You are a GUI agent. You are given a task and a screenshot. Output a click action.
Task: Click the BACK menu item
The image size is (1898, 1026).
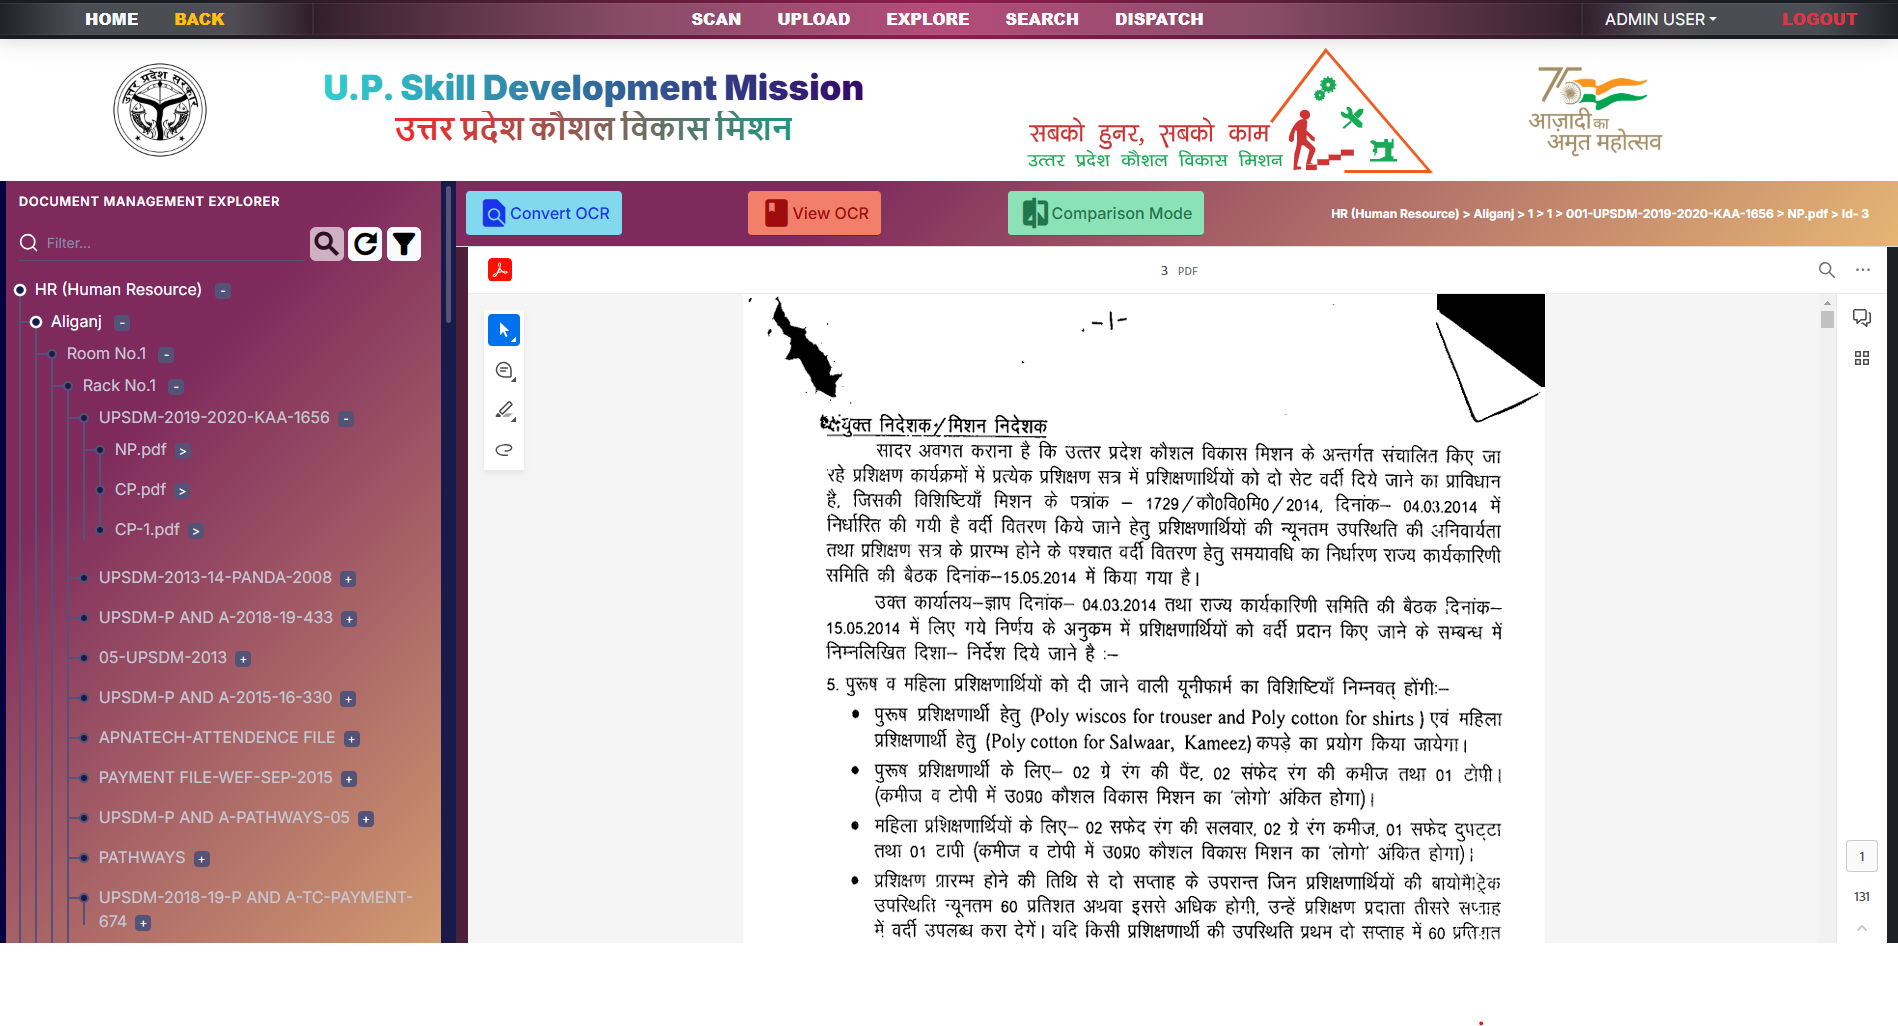(199, 19)
